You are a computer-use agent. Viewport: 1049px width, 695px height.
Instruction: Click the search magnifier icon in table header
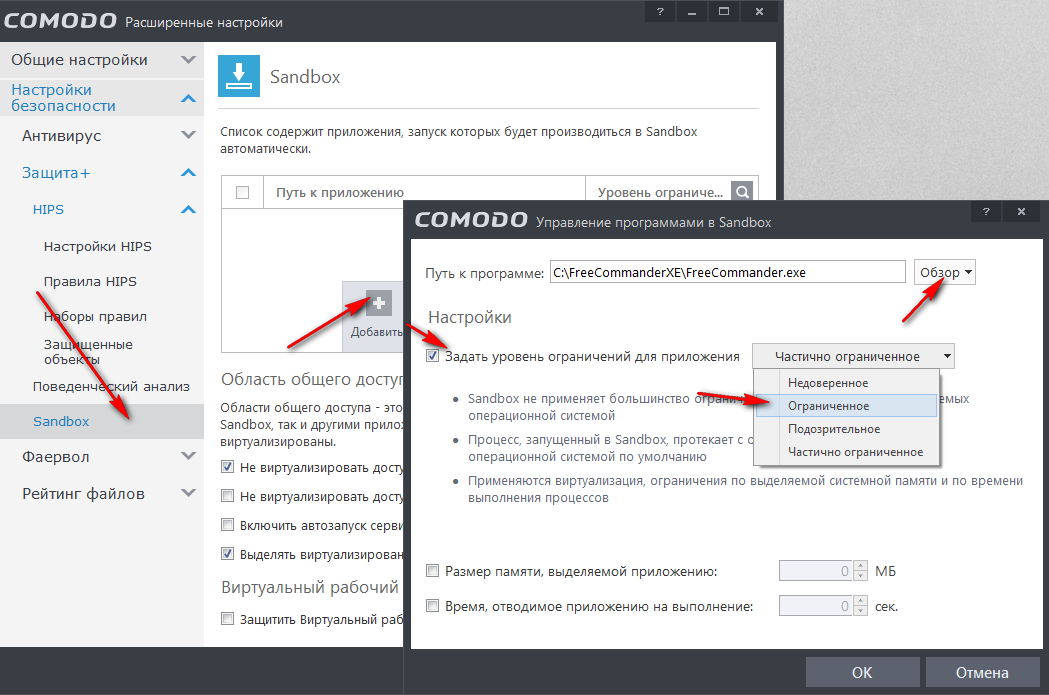tap(742, 192)
